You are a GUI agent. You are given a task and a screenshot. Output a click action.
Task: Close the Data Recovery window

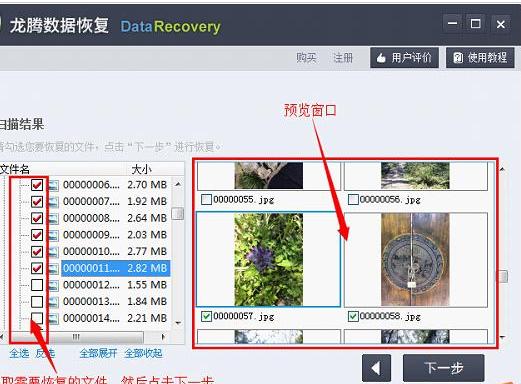[x=501, y=24]
